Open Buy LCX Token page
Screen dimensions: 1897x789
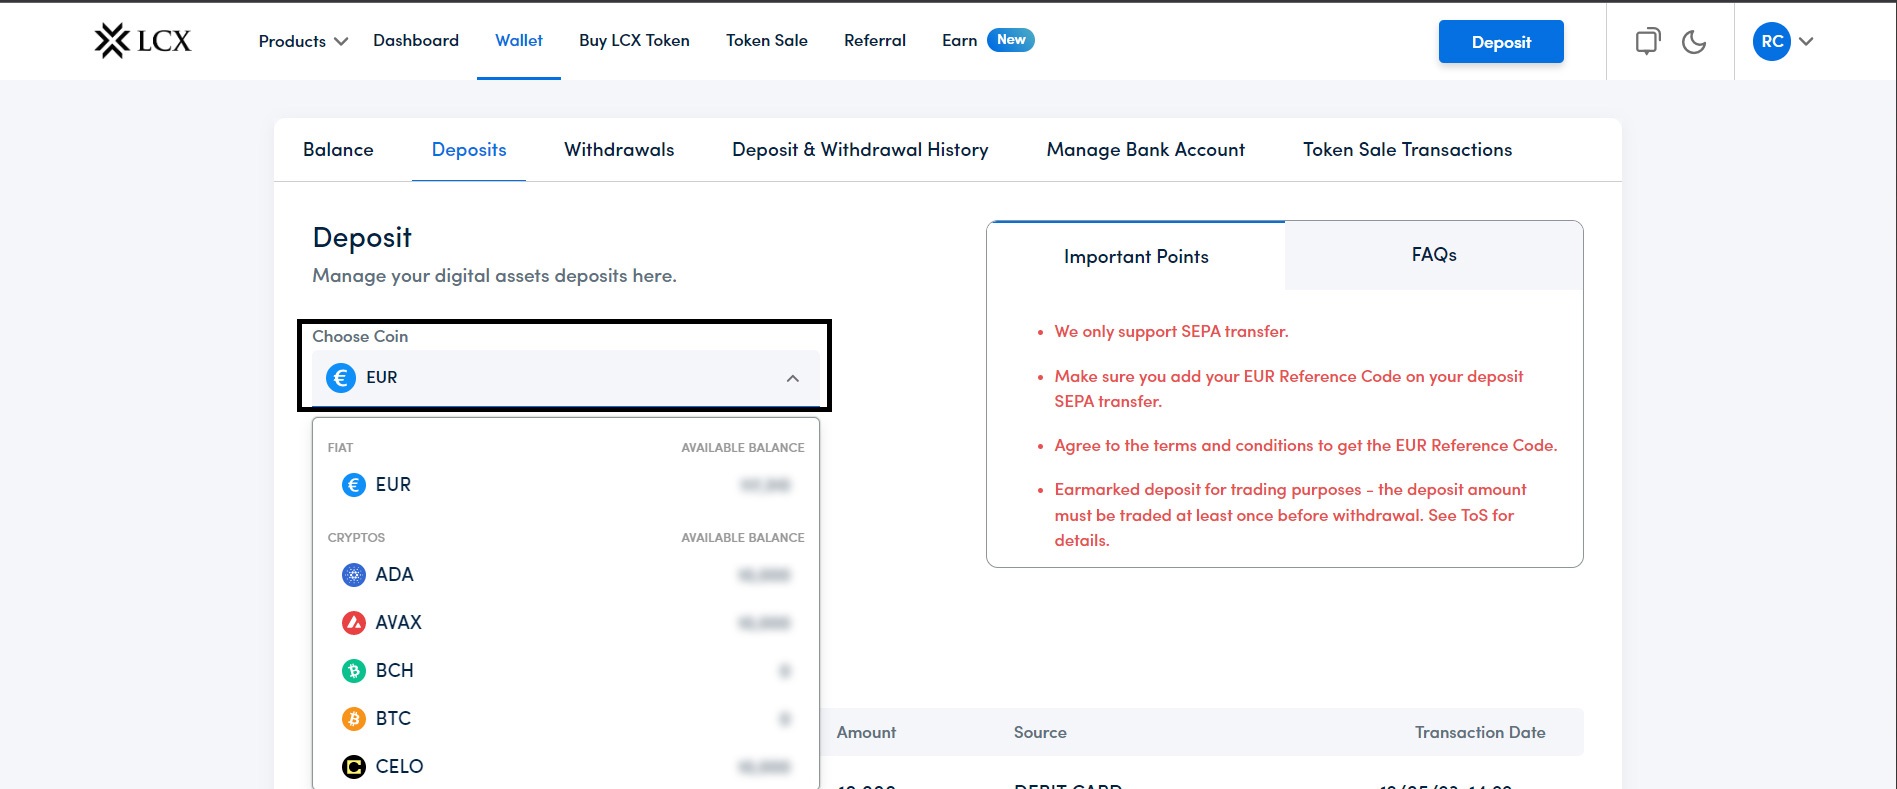(634, 40)
